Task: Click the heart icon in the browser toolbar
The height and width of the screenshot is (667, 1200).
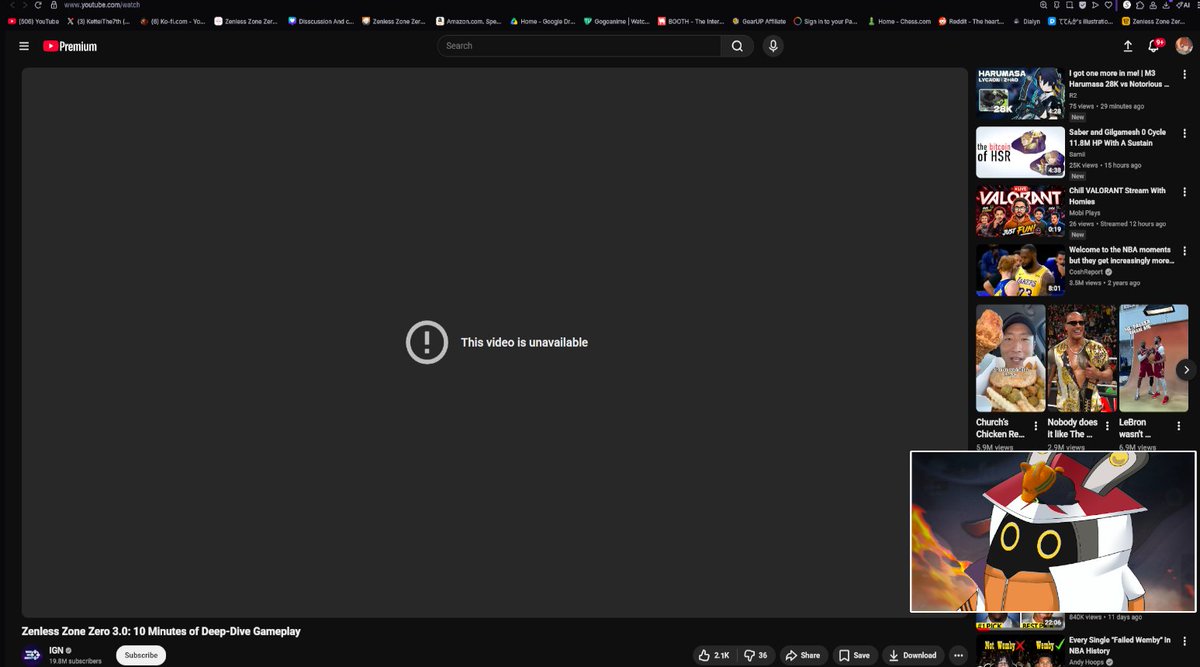Action: pyautogui.click(x=1109, y=5)
